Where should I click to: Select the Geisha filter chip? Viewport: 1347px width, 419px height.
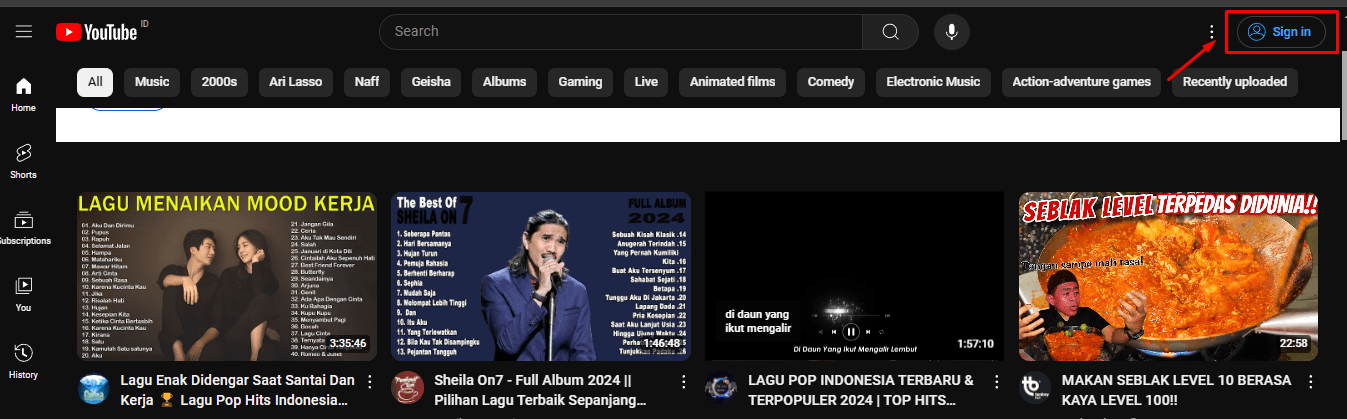pos(431,82)
